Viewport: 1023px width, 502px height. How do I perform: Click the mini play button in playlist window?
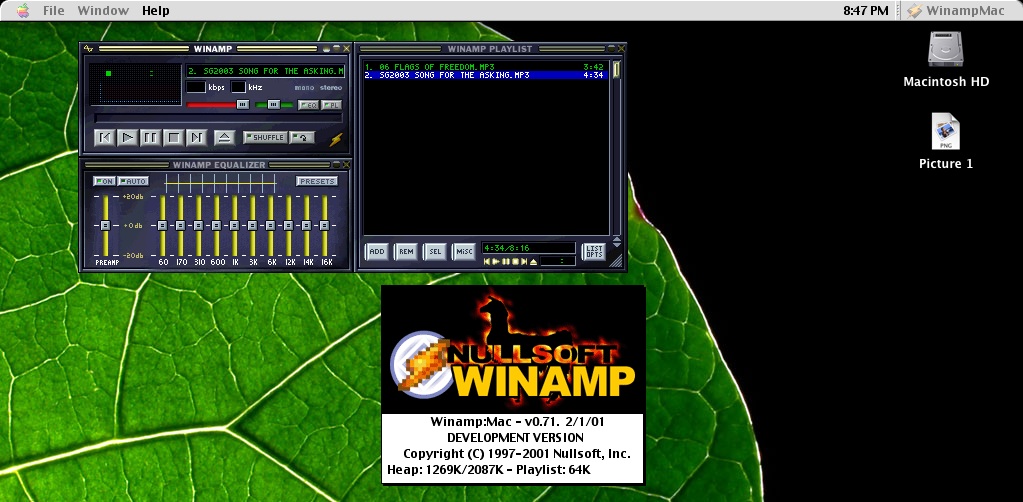click(x=496, y=261)
